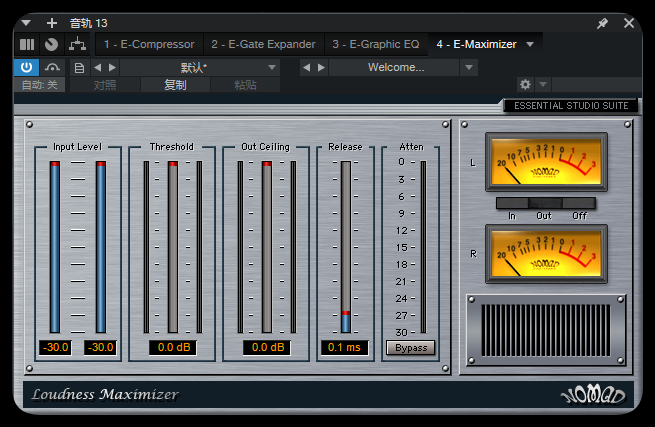Image resolution: width=655 pixels, height=427 pixels.
Task: Click the 0.1 ms release value
Action: point(345,348)
